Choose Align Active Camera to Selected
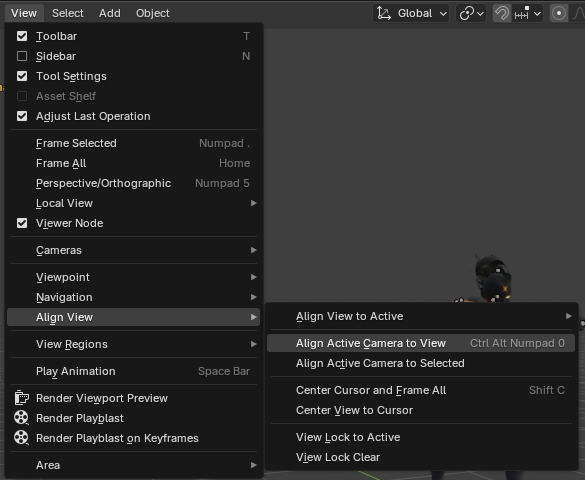Image resolution: width=585 pixels, height=480 pixels. (421, 363)
